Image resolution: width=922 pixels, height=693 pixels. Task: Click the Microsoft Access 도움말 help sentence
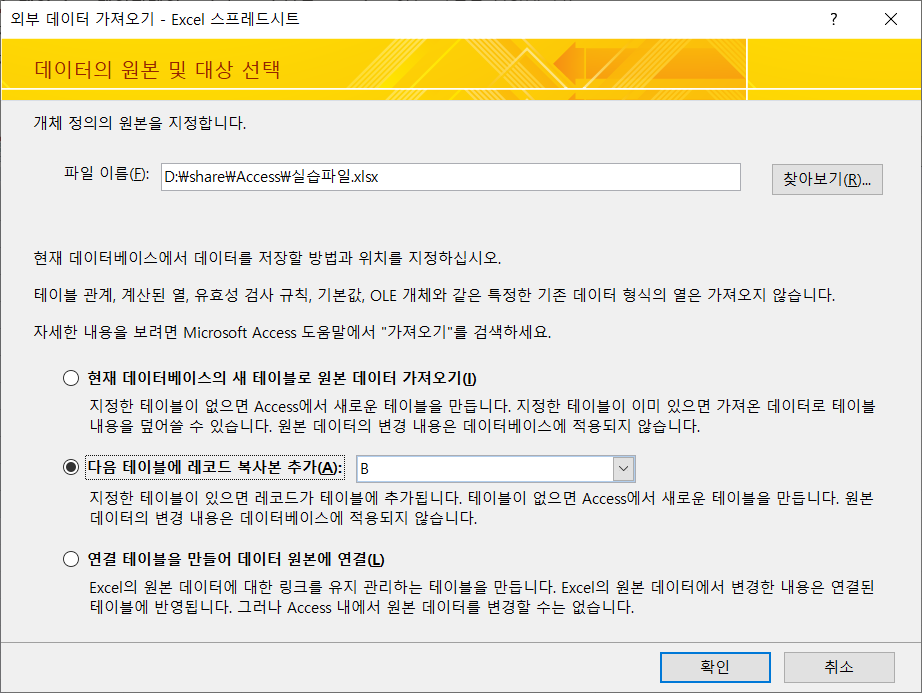(x=292, y=332)
